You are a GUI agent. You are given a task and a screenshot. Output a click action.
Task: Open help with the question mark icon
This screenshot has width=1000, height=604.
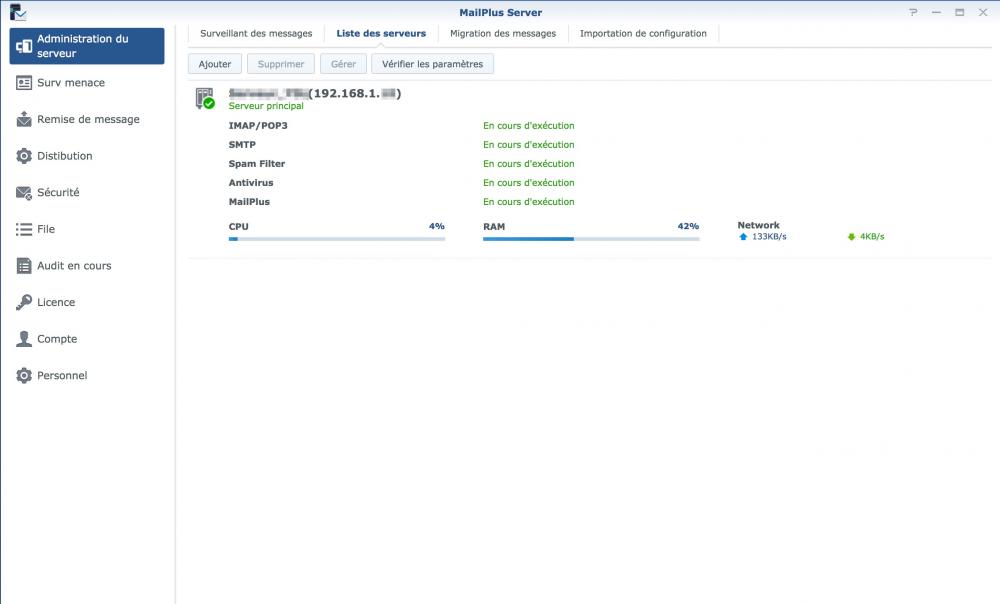coord(913,12)
